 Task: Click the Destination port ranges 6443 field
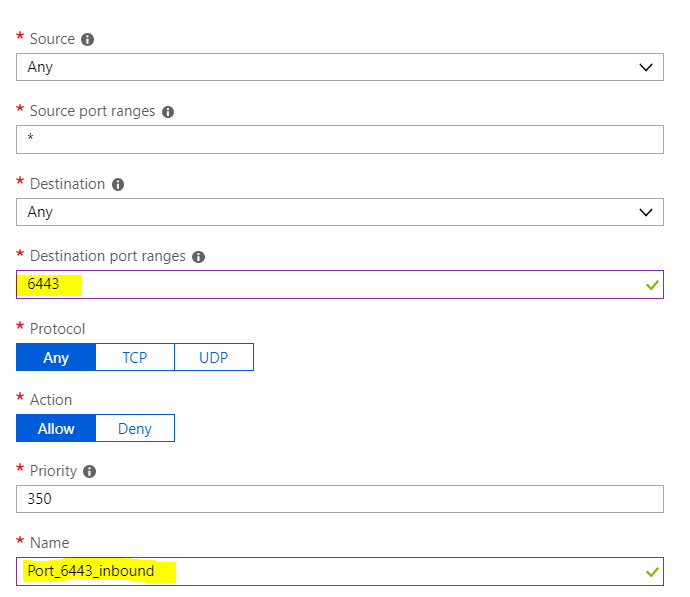click(x=340, y=285)
